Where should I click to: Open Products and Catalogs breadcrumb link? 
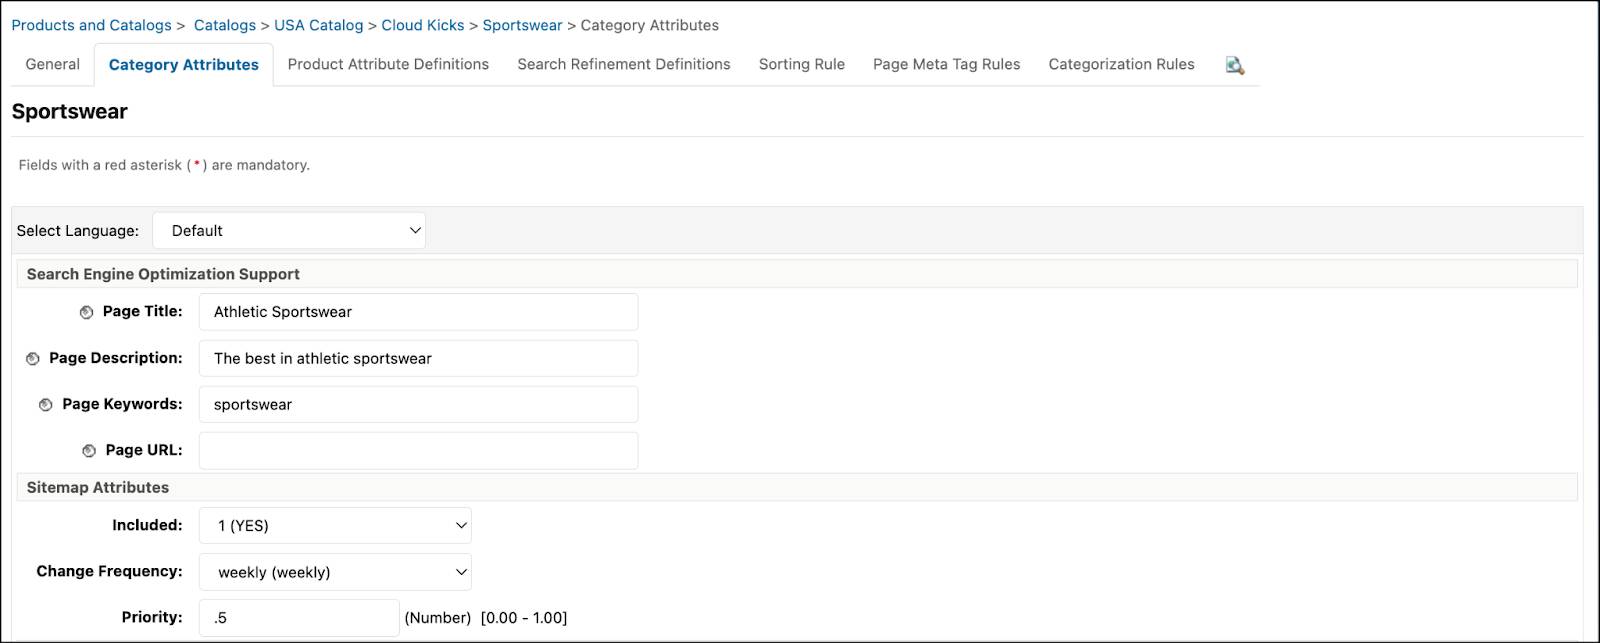click(x=91, y=25)
